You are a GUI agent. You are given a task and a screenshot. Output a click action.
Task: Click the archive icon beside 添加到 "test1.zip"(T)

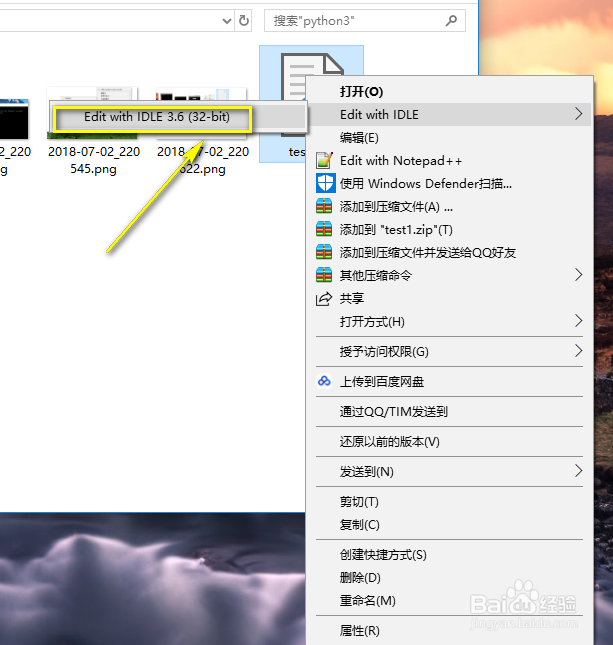tap(324, 229)
